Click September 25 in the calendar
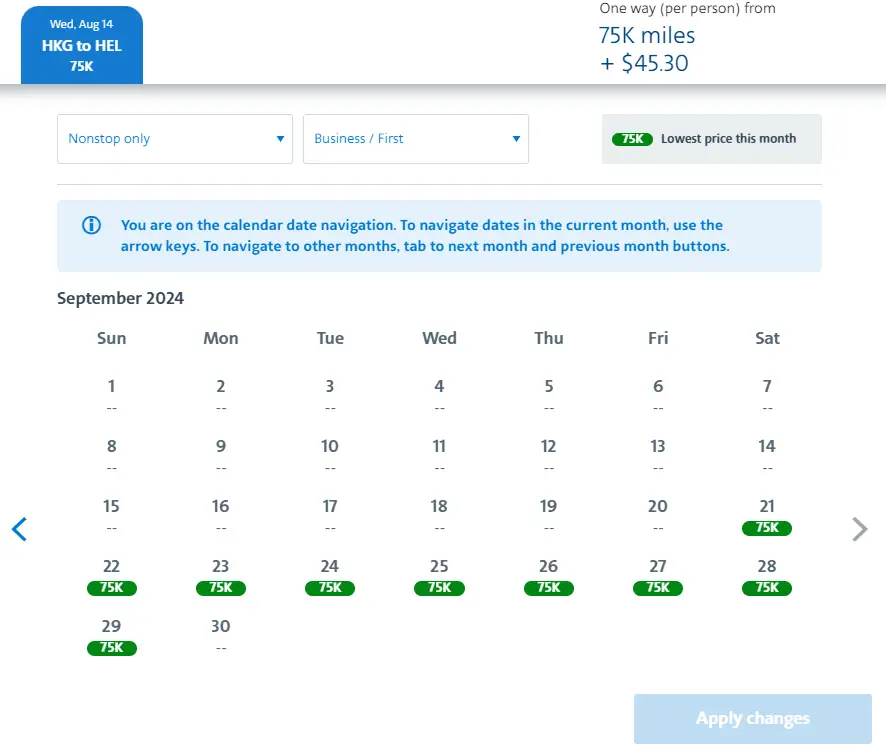Screen dimensions: 886x752 pos(439,576)
